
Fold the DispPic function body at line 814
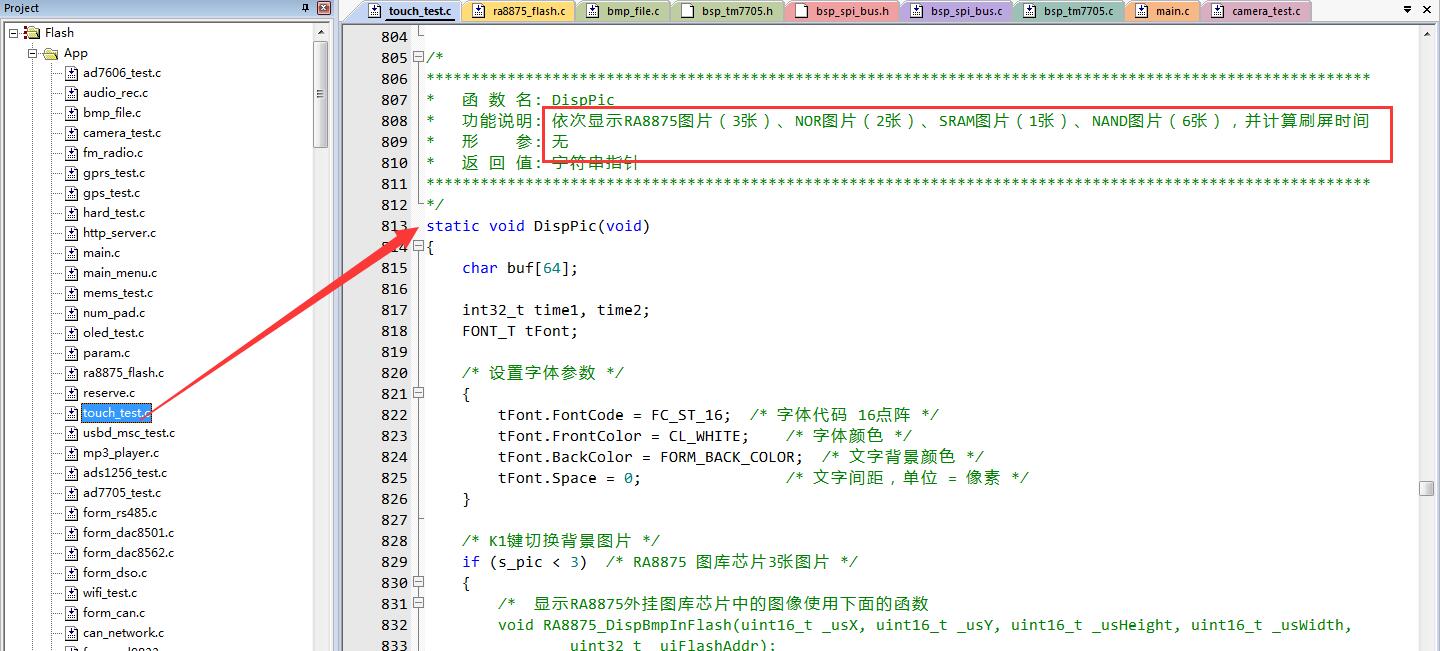(x=419, y=247)
